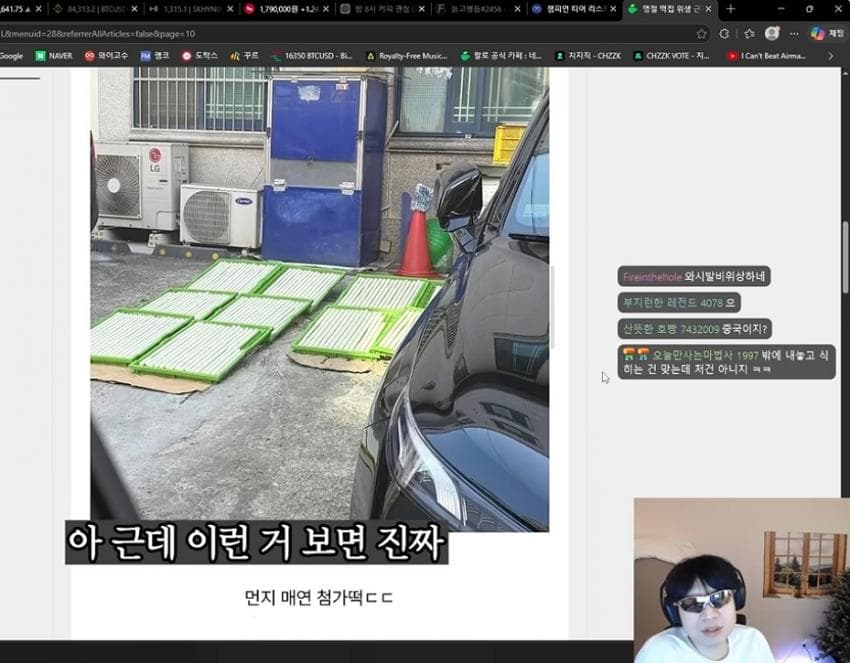Image resolution: width=850 pixels, height=663 pixels.
Task: Open the 펨코 bookmark
Action: pos(155,56)
